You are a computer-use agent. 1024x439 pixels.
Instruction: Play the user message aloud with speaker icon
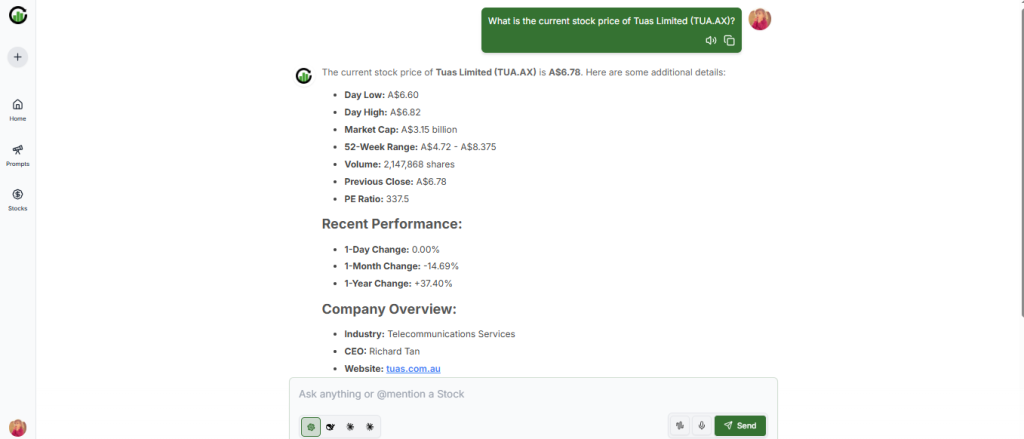click(x=710, y=40)
